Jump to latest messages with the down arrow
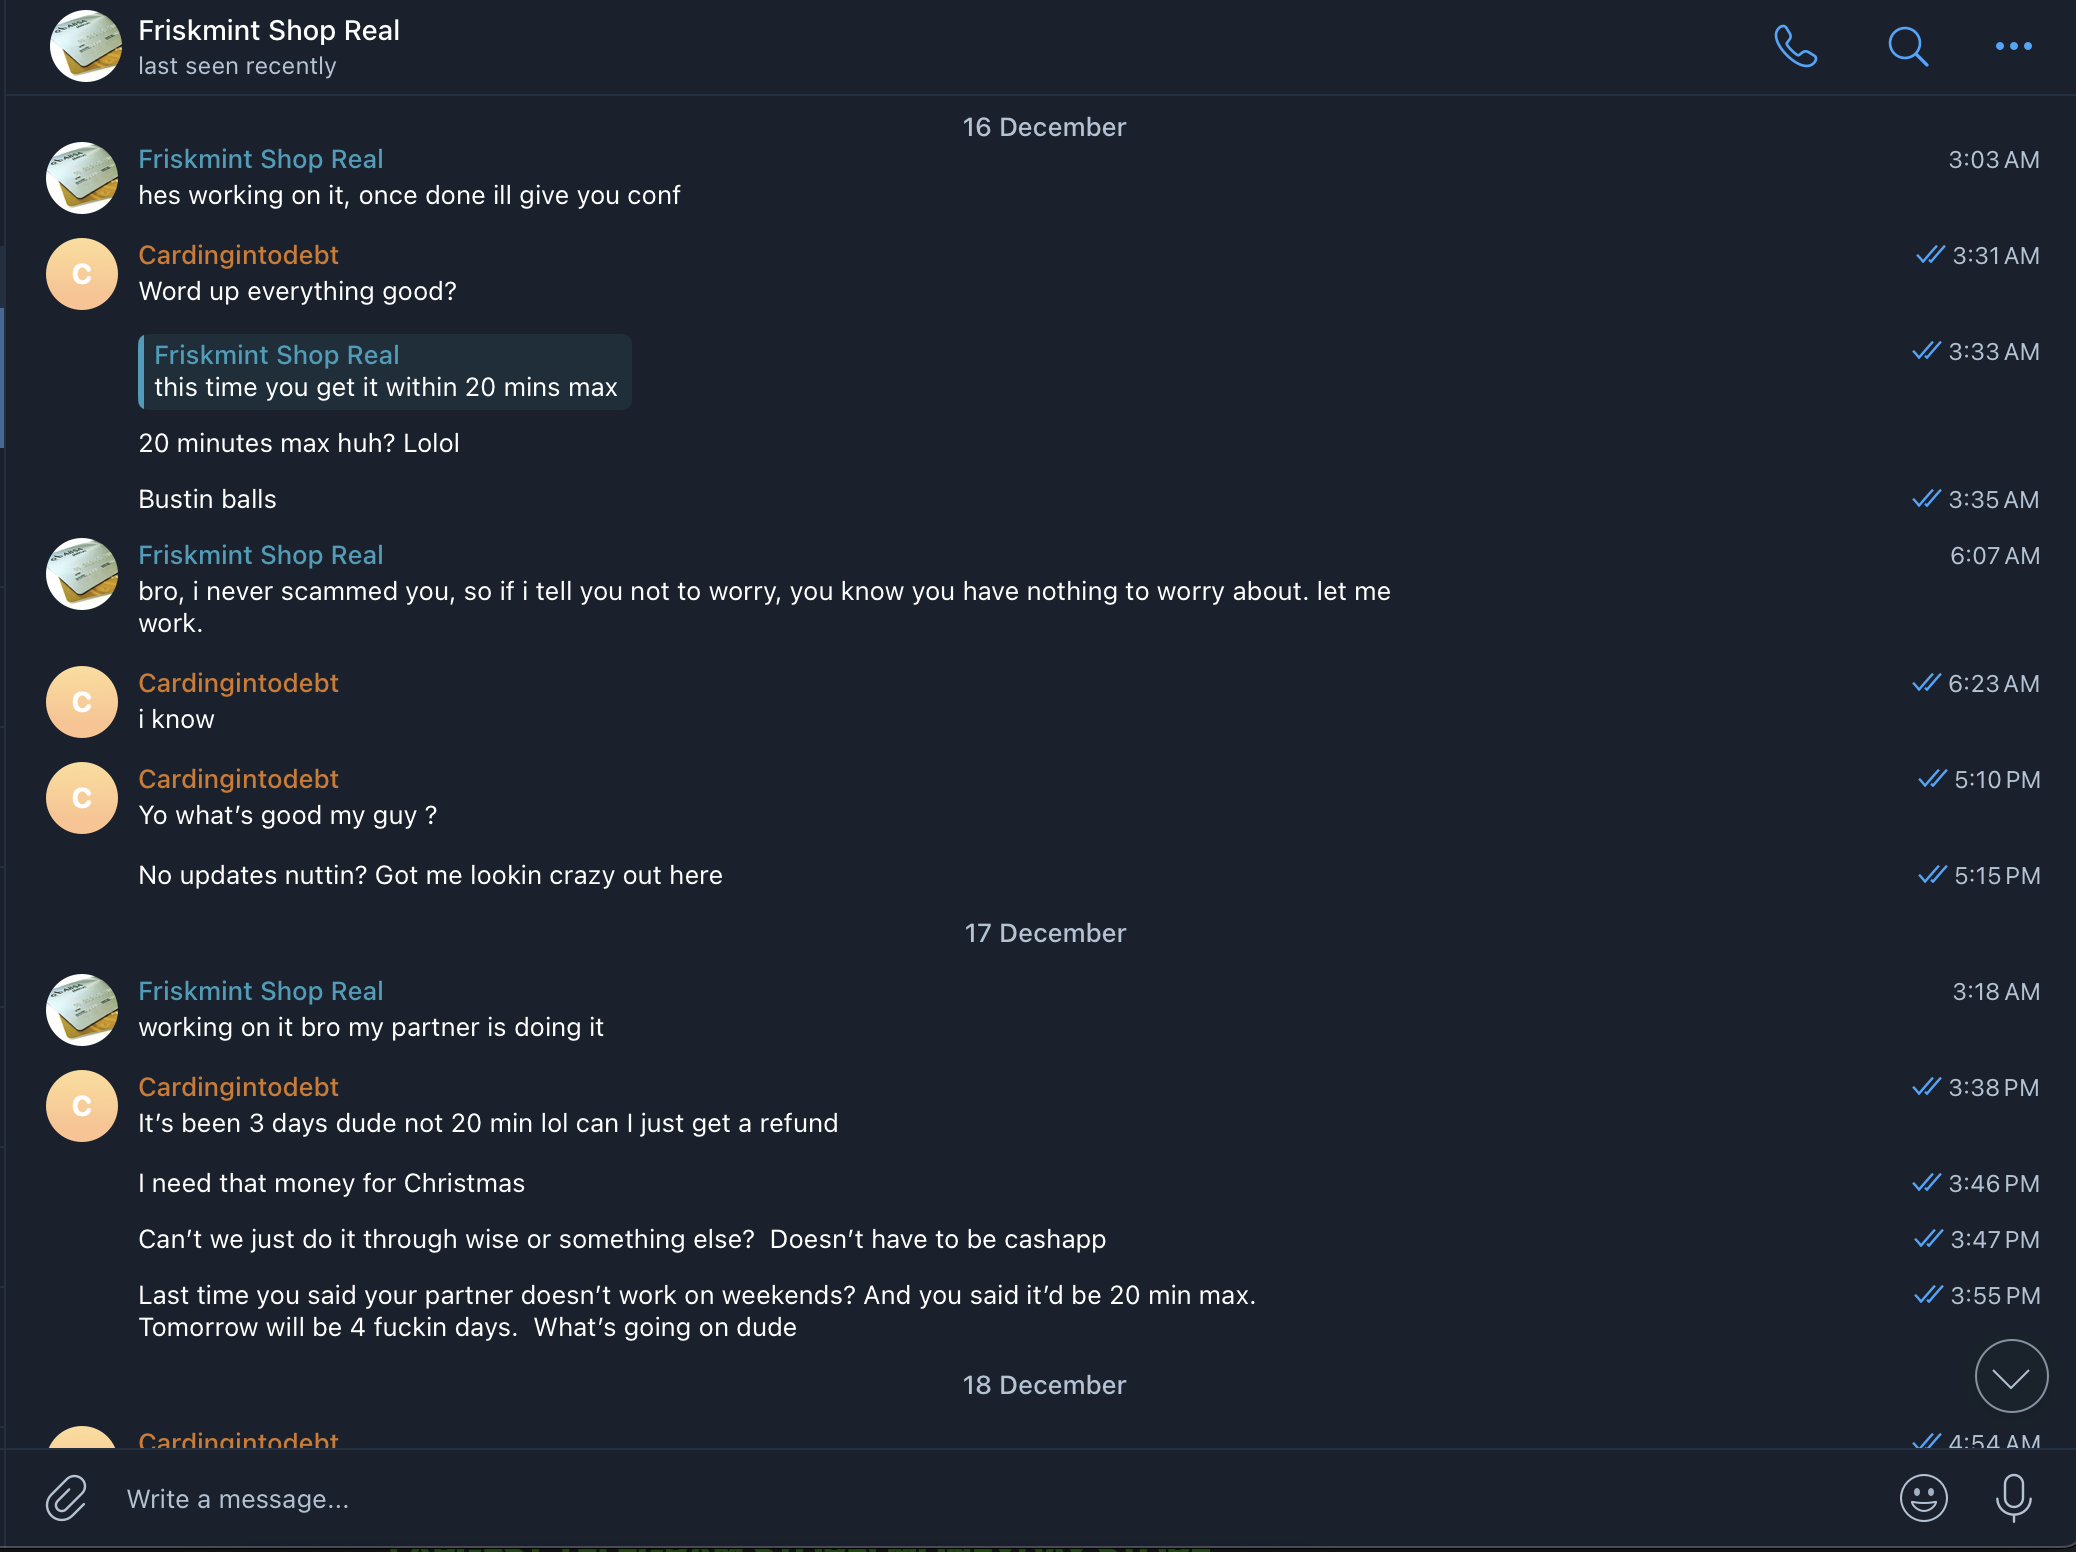The height and width of the screenshot is (1552, 2076). point(2011,1377)
